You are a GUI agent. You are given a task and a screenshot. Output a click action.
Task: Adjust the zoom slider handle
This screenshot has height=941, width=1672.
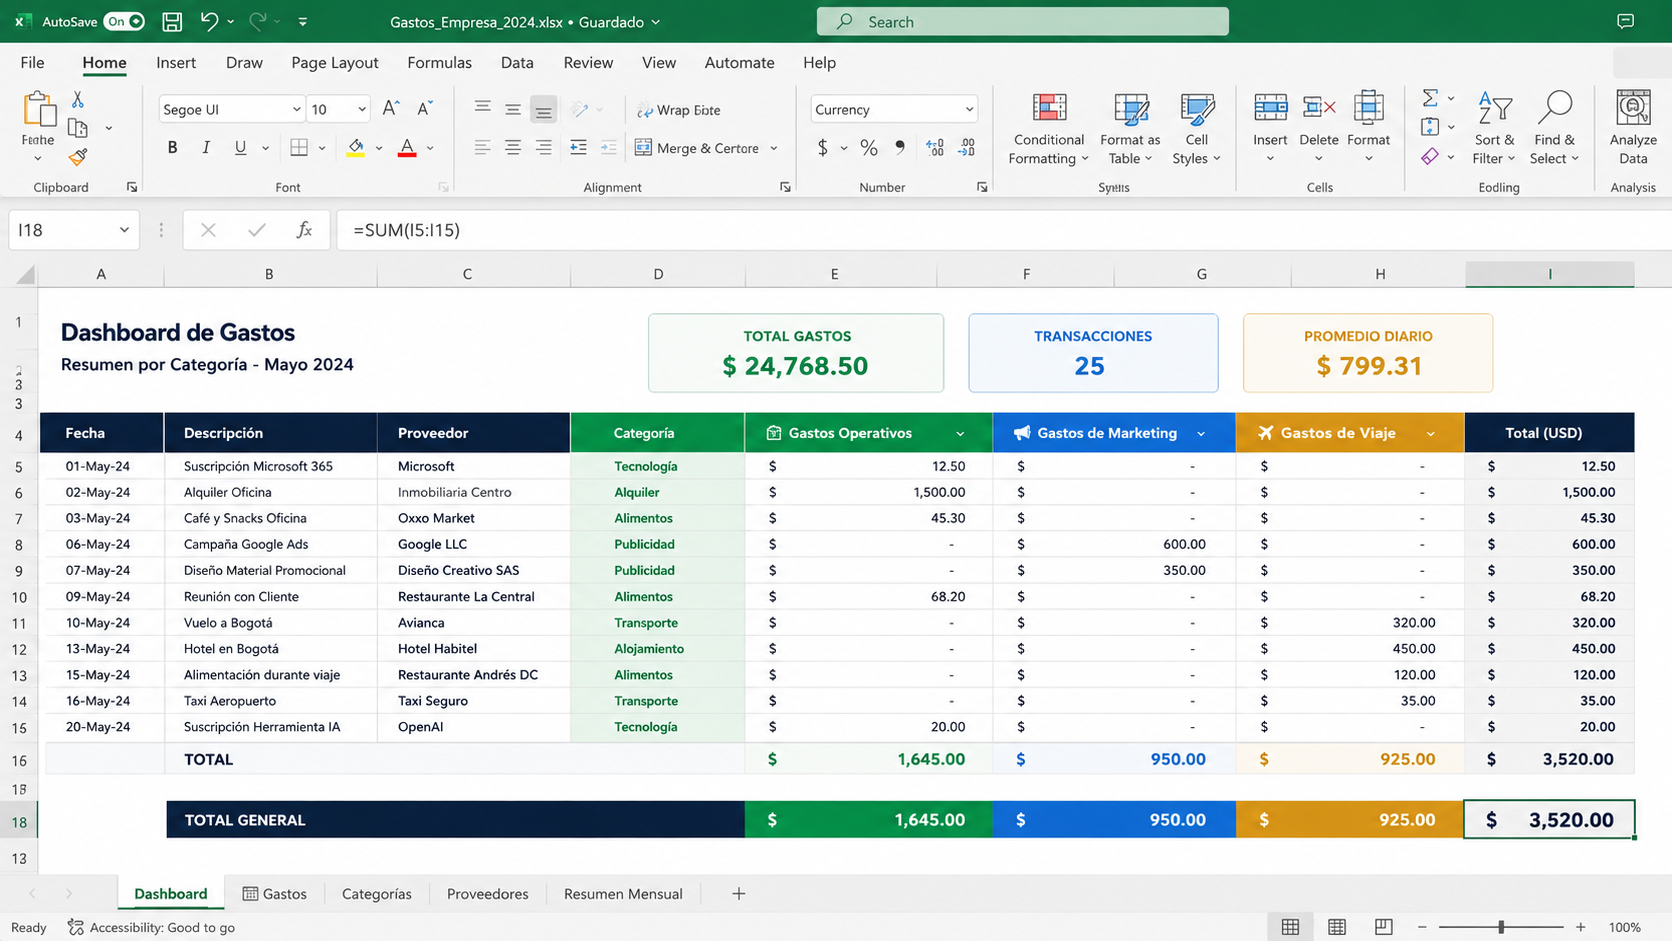click(x=1501, y=927)
